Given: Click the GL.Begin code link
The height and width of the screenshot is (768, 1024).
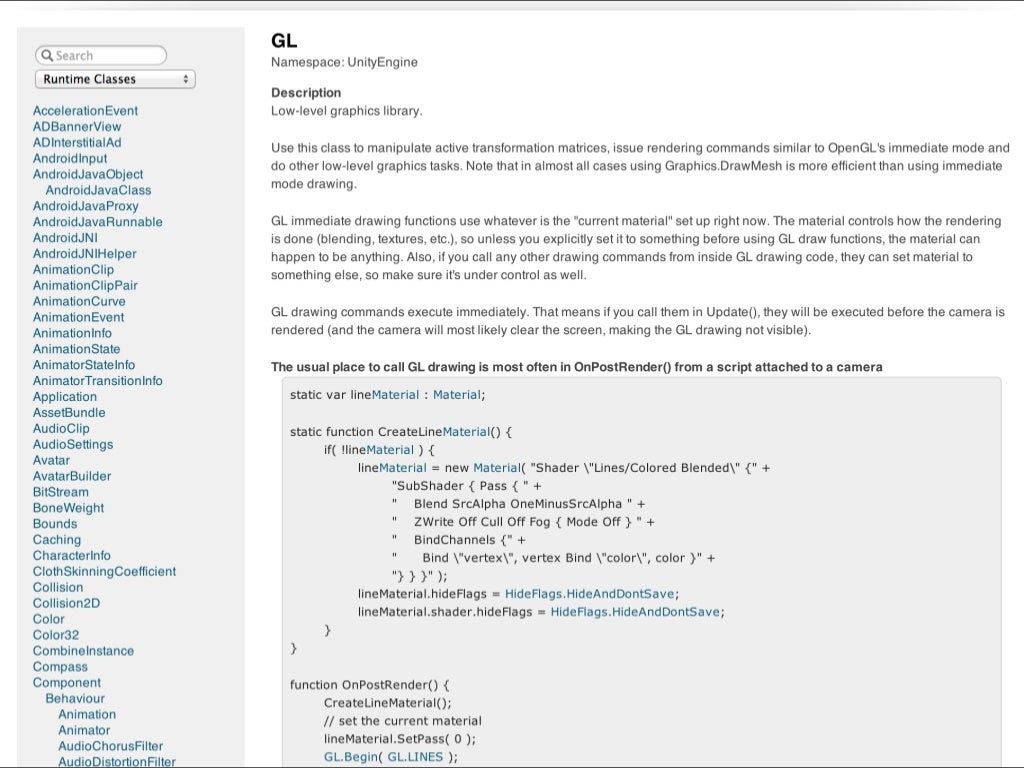Looking at the screenshot, I should (351, 758).
